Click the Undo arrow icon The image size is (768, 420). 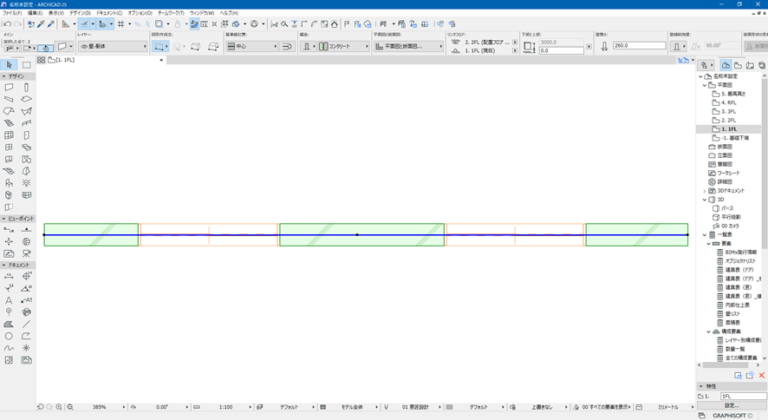[x=7, y=24]
